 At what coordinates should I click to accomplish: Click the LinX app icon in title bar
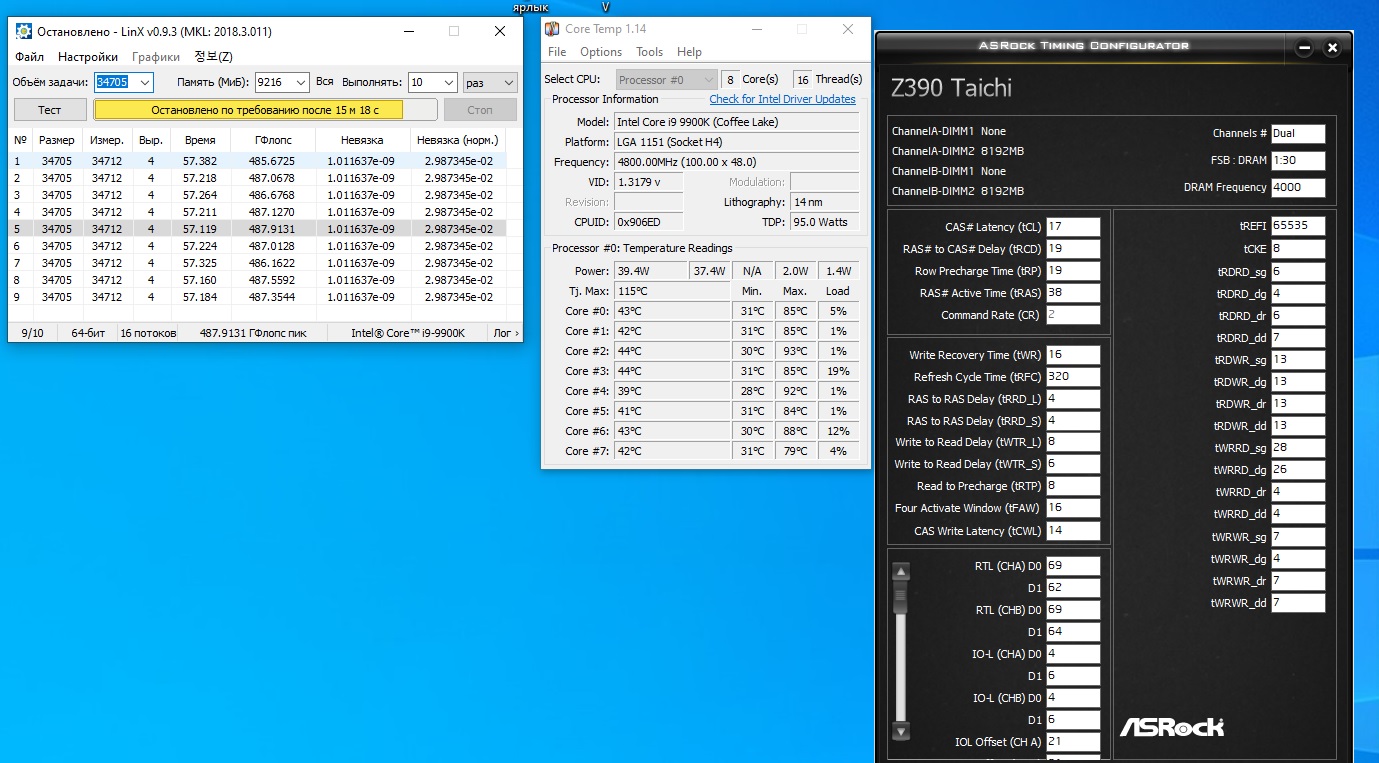click(x=23, y=31)
